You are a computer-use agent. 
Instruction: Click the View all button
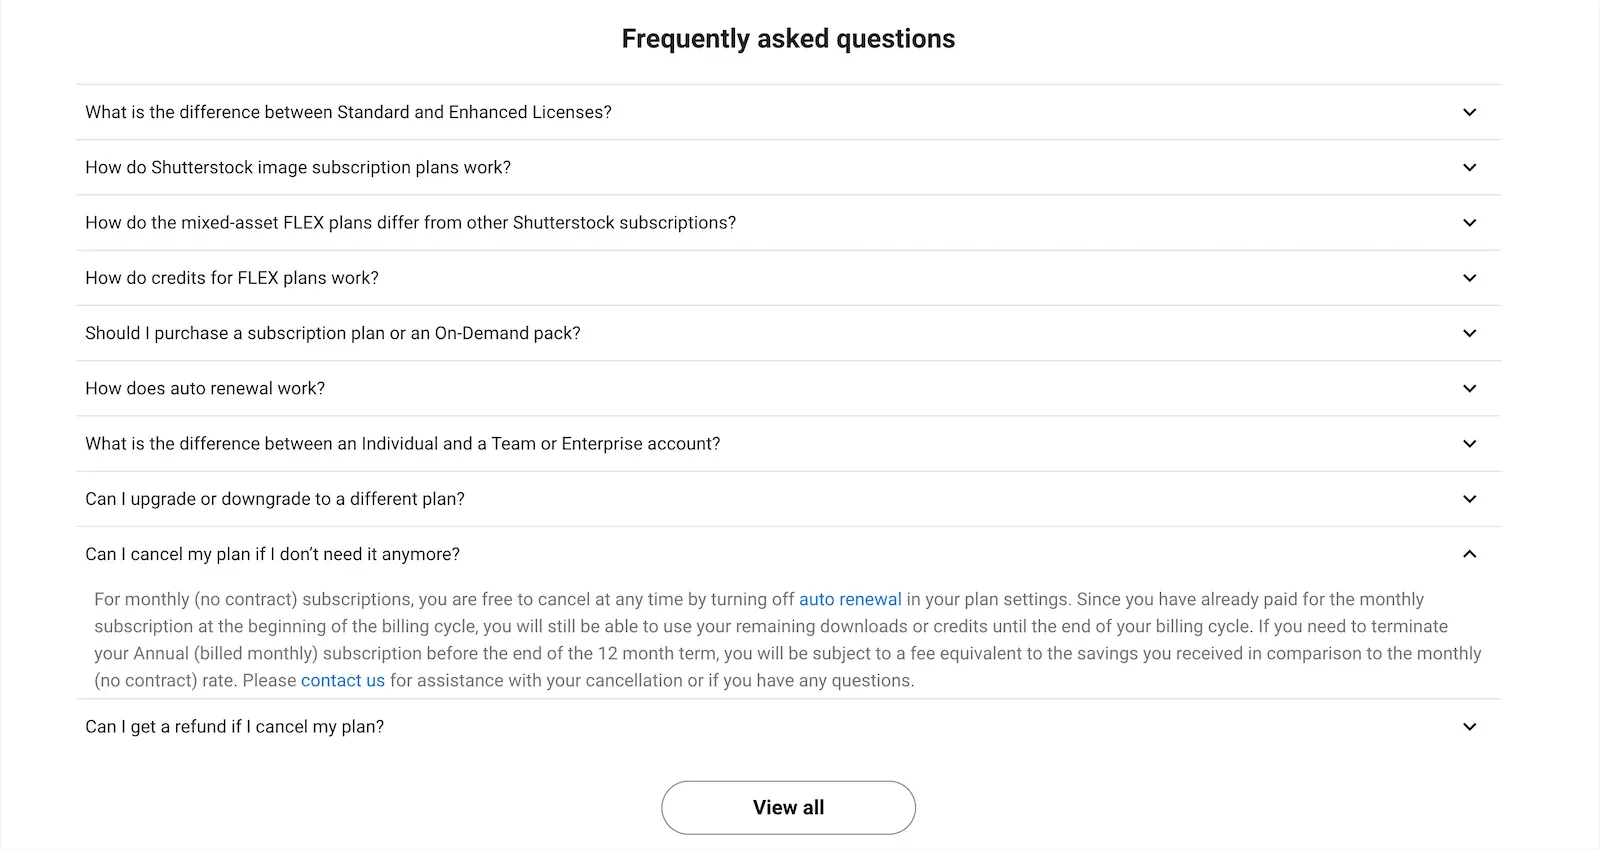point(788,807)
